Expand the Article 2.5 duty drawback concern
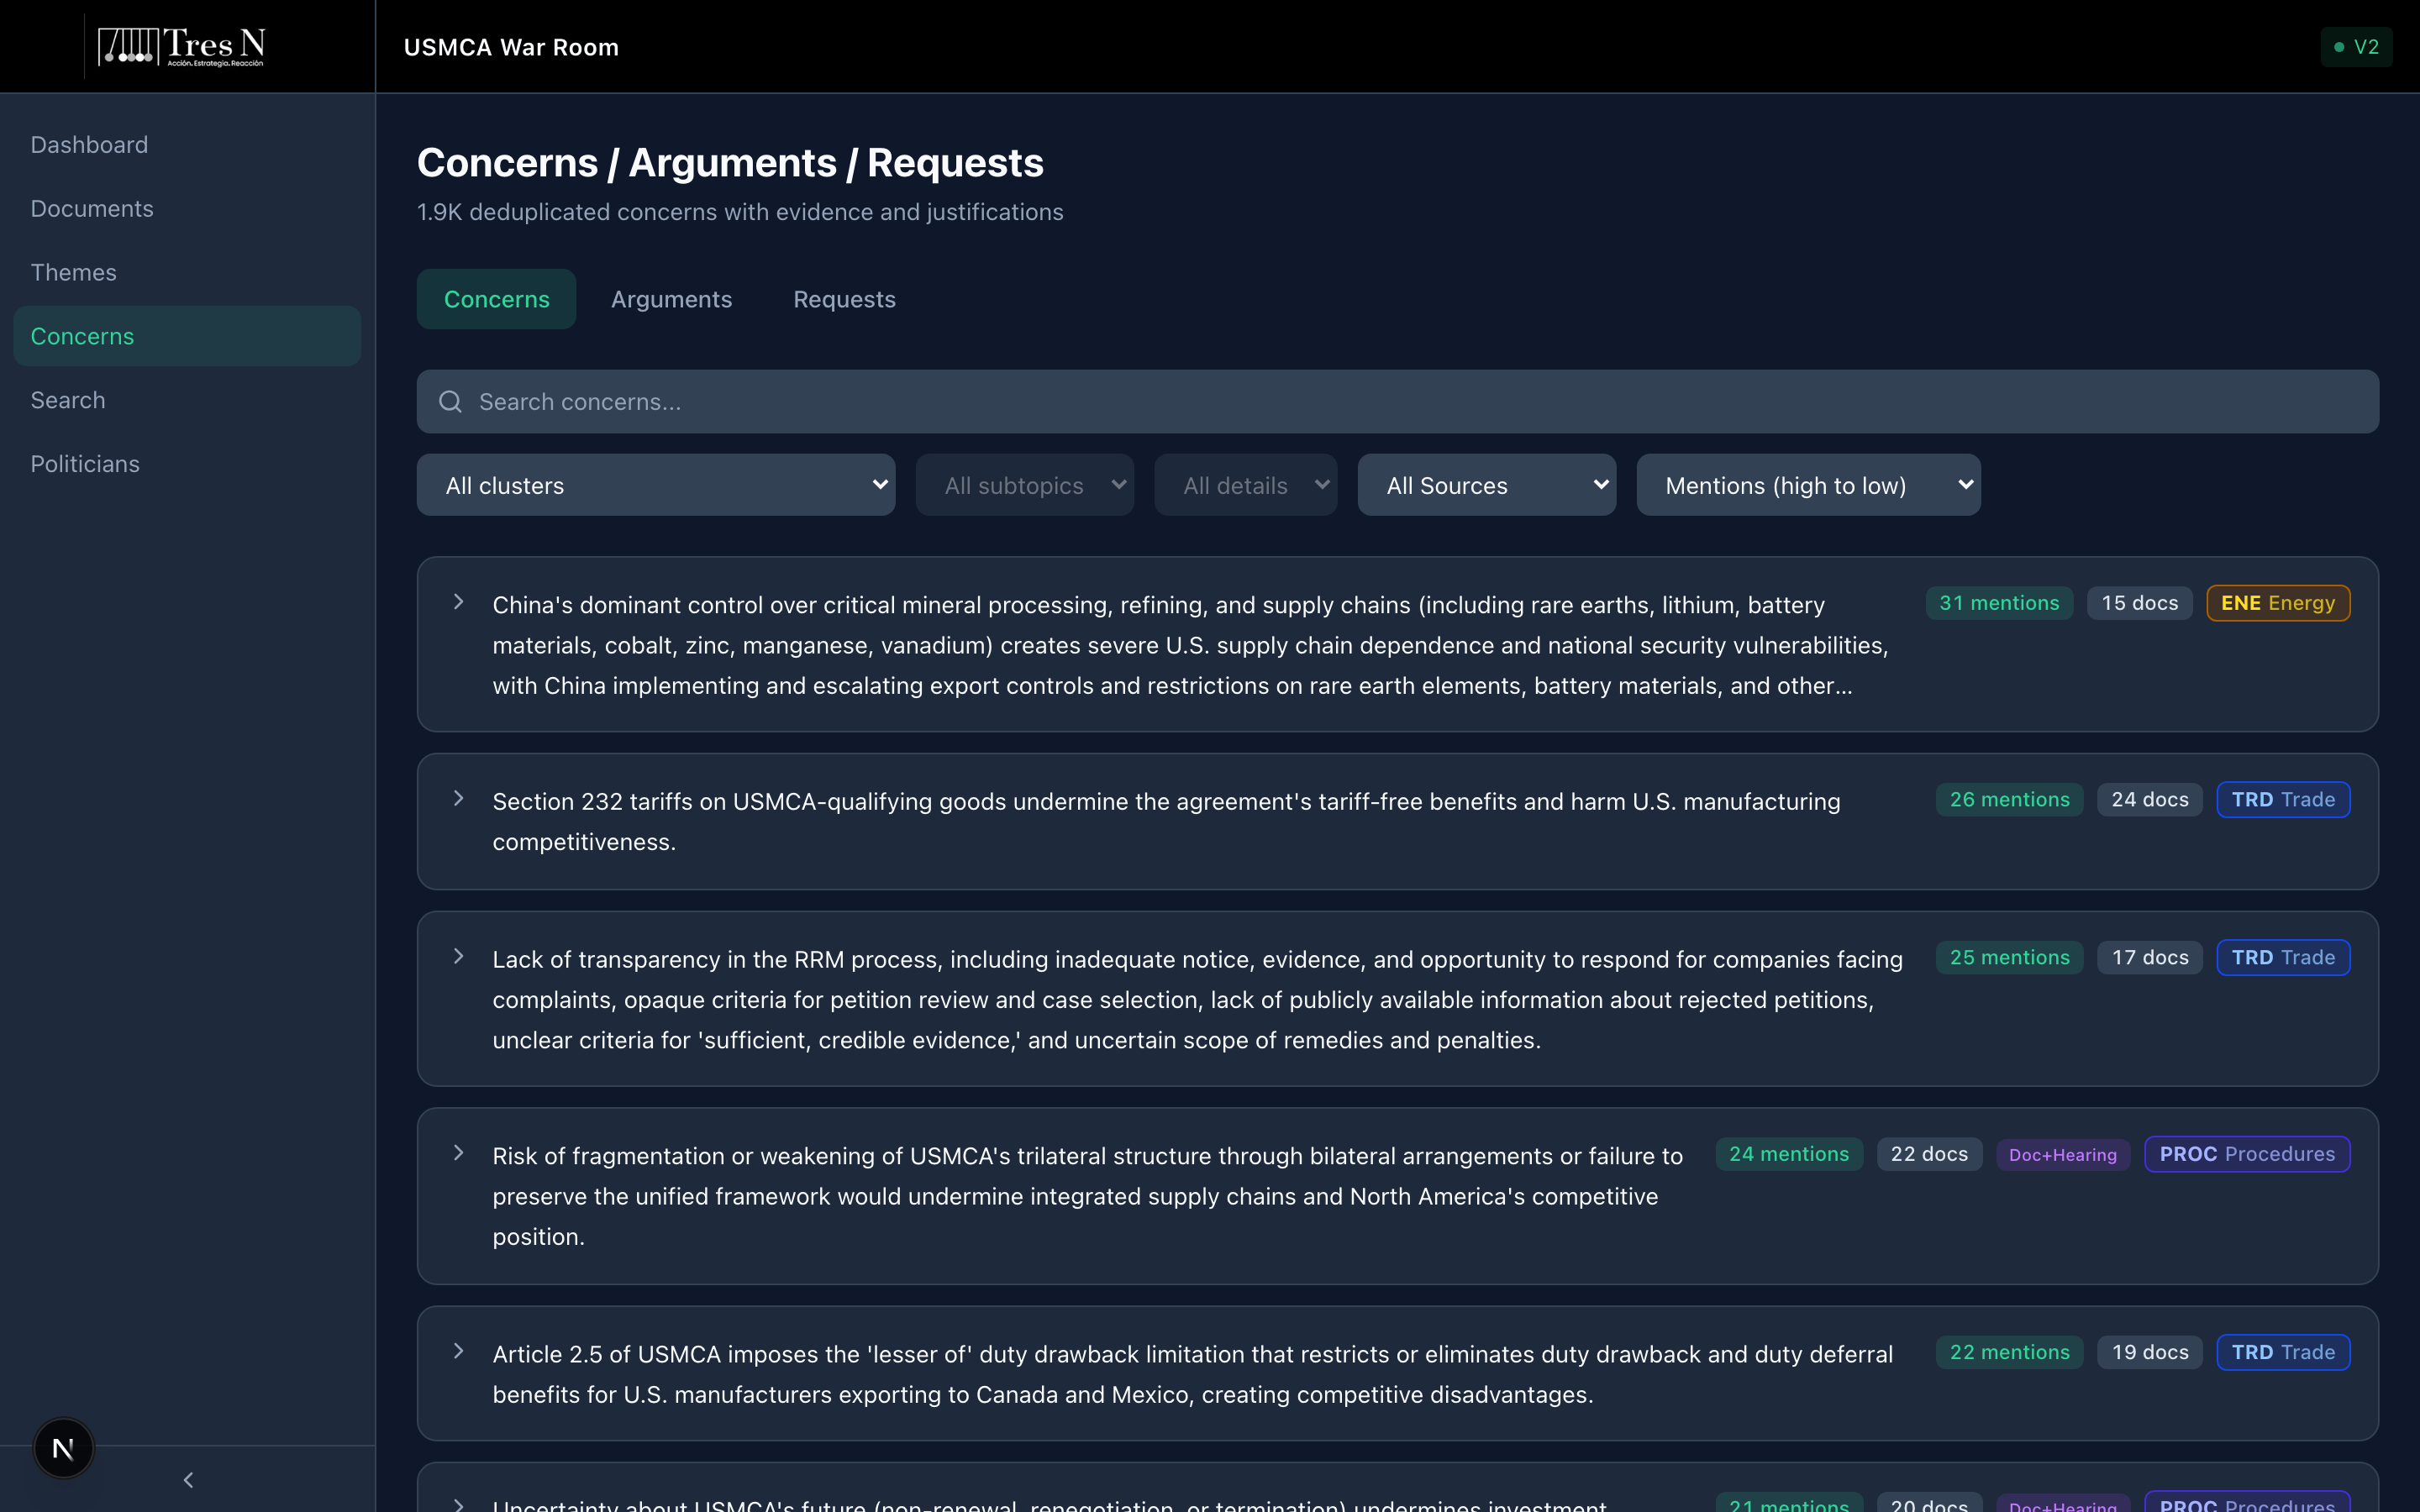Screen dimensions: 2420x1512 [x=458, y=1351]
